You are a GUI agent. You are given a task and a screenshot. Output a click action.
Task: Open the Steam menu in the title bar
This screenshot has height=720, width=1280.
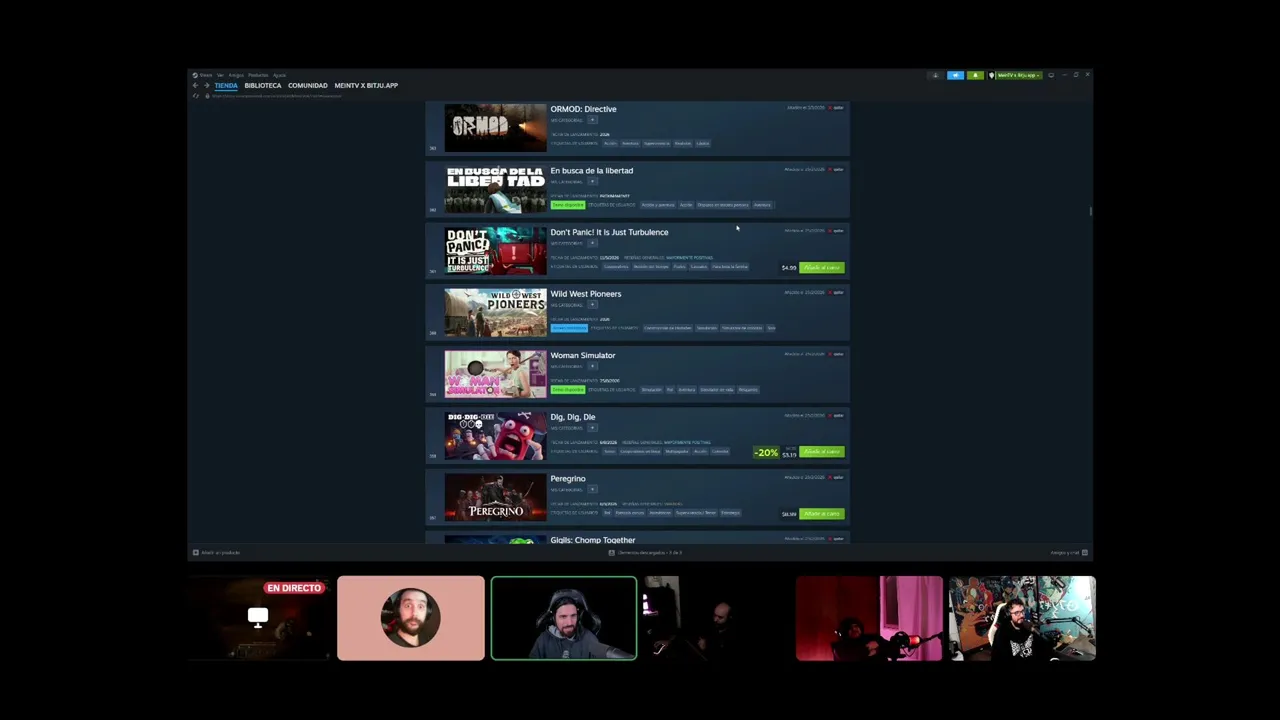pyautogui.click(x=205, y=75)
